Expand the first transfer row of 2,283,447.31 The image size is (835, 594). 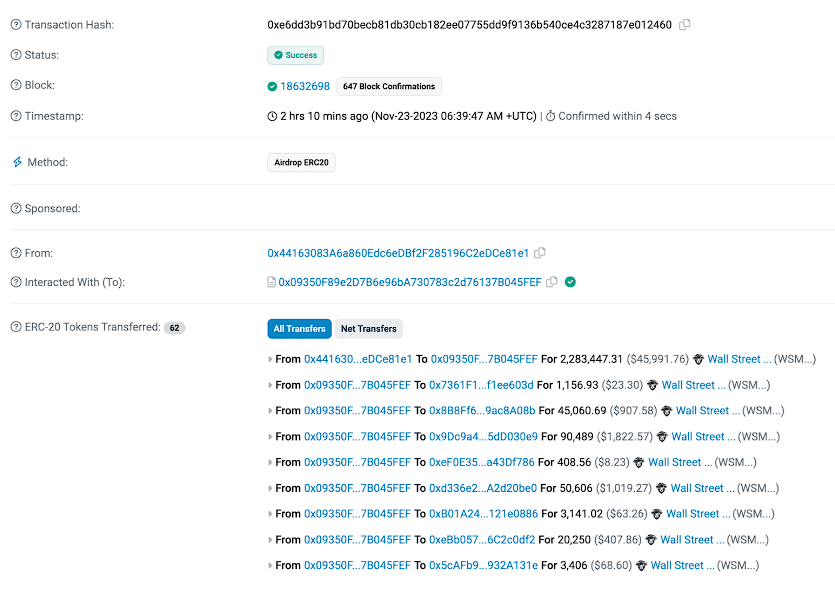(270, 359)
